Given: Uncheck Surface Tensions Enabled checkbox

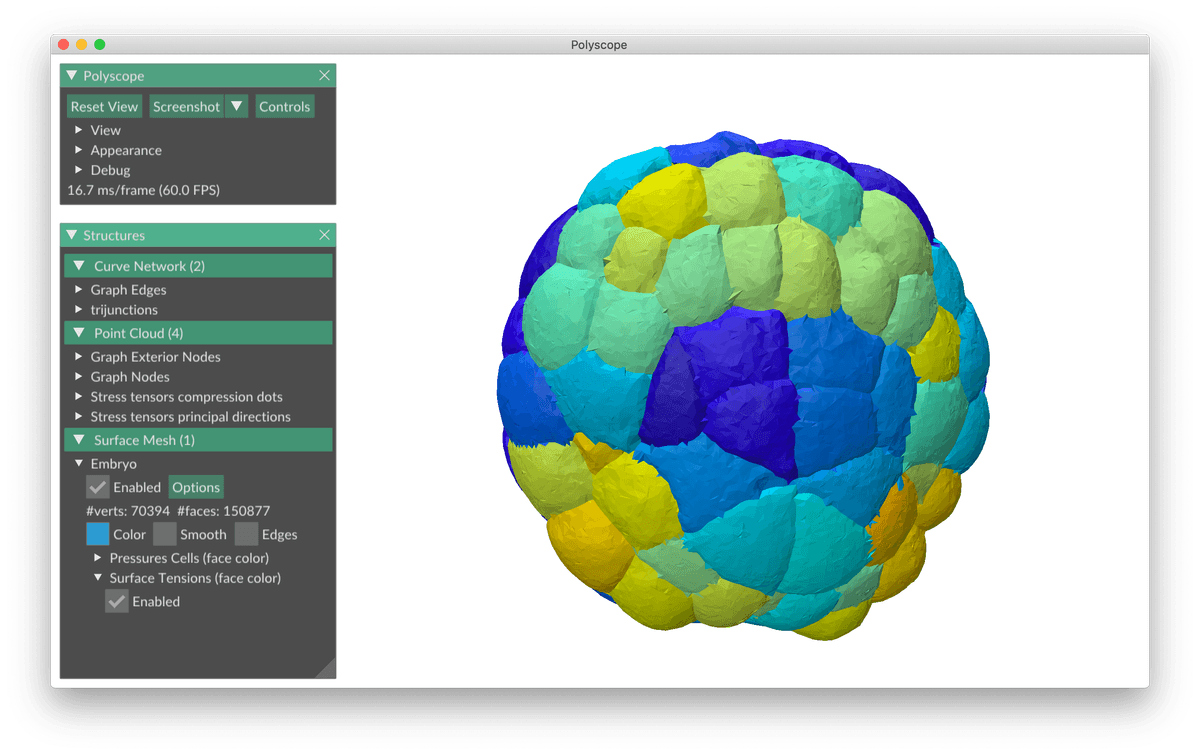Looking at the screenshot, I should [117, 601].
